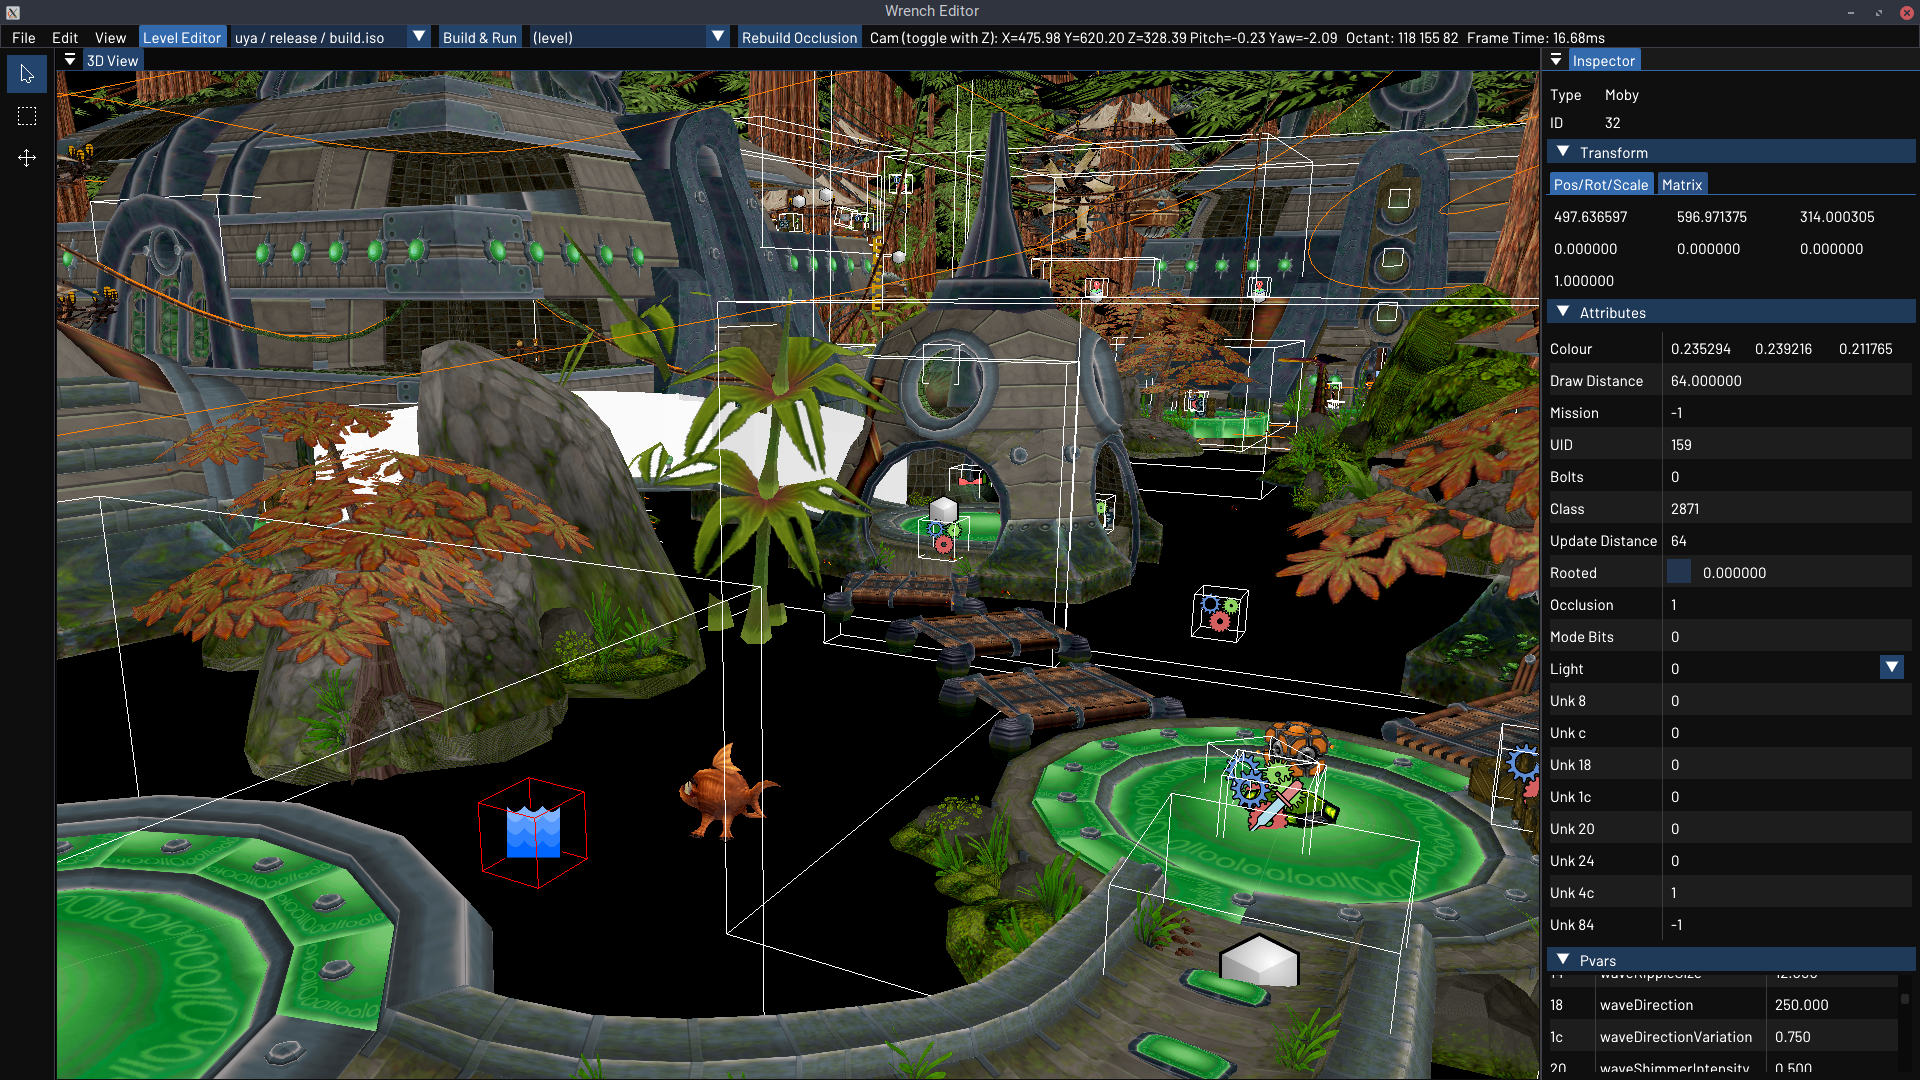
Task: Click the Rebuild Occlusion button
Action: tap(798, 38)
